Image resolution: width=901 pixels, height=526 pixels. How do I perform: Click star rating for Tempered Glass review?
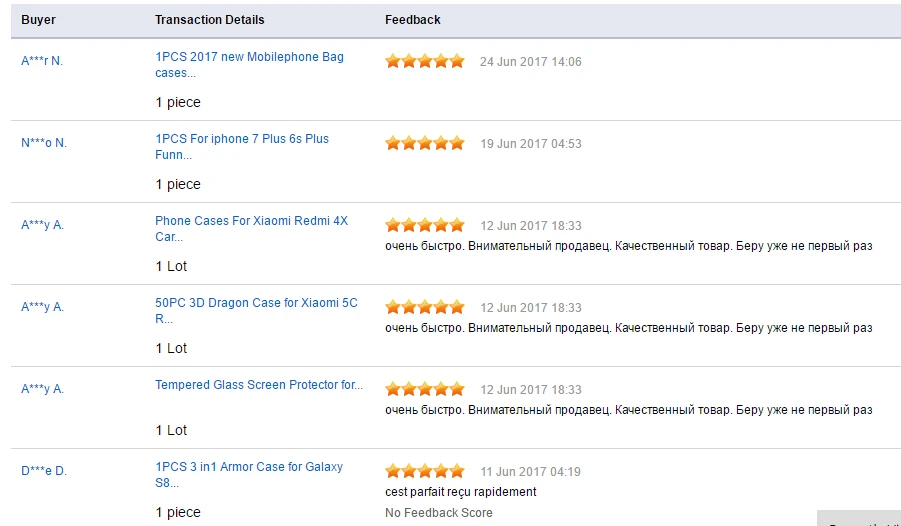pyautogui.click(x=425, y=389)
